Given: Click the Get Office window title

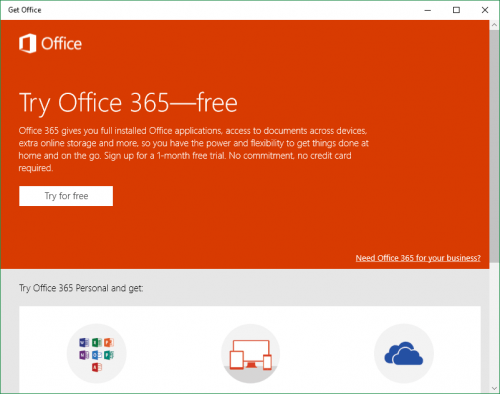Looking at the screenshot, I should click(x=25, y=10).
